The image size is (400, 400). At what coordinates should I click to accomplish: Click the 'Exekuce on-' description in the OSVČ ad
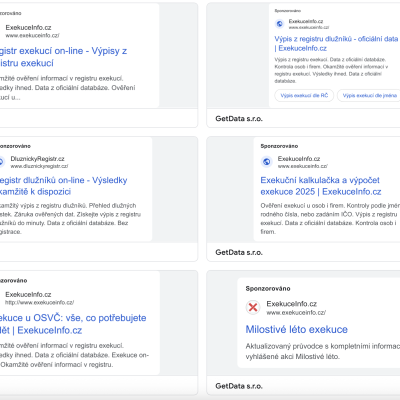click(74, 355)
